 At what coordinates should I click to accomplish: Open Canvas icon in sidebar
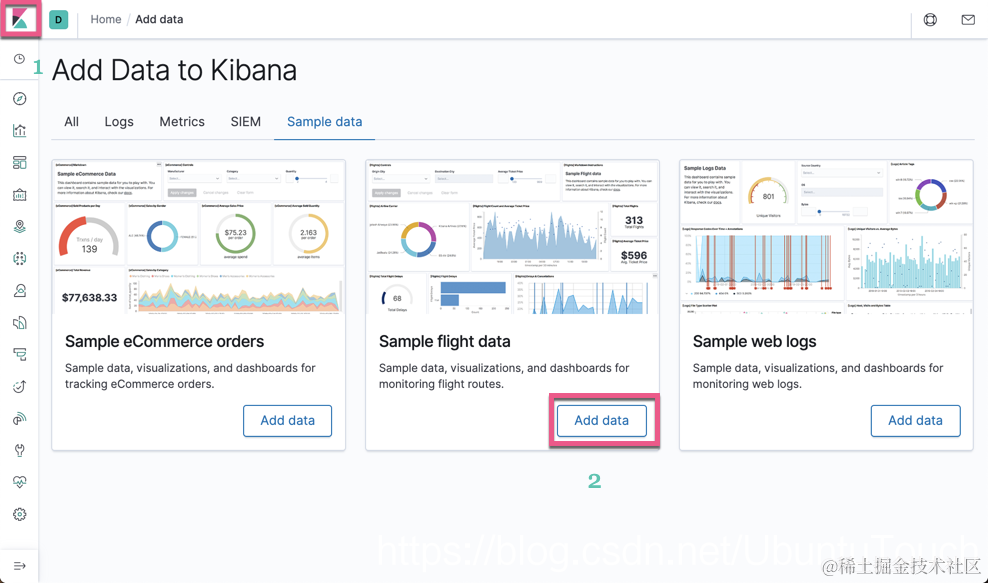[20, 195]
